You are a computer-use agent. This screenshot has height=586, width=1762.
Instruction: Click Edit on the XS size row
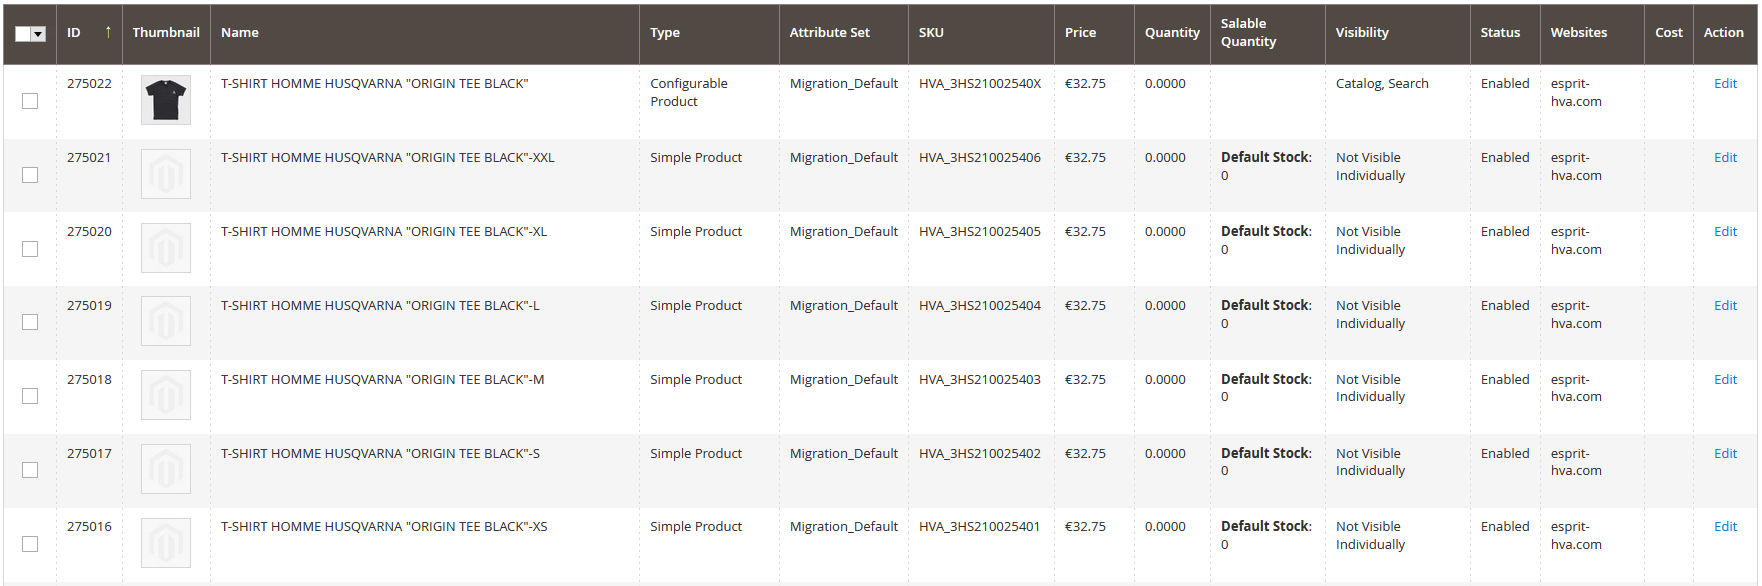[1724, 526]
